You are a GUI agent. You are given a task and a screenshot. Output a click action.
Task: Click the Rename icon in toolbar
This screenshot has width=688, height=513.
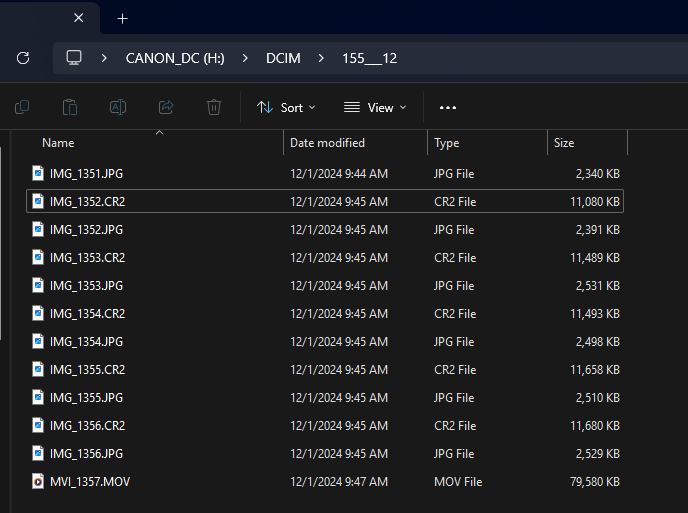pos(118,107)
